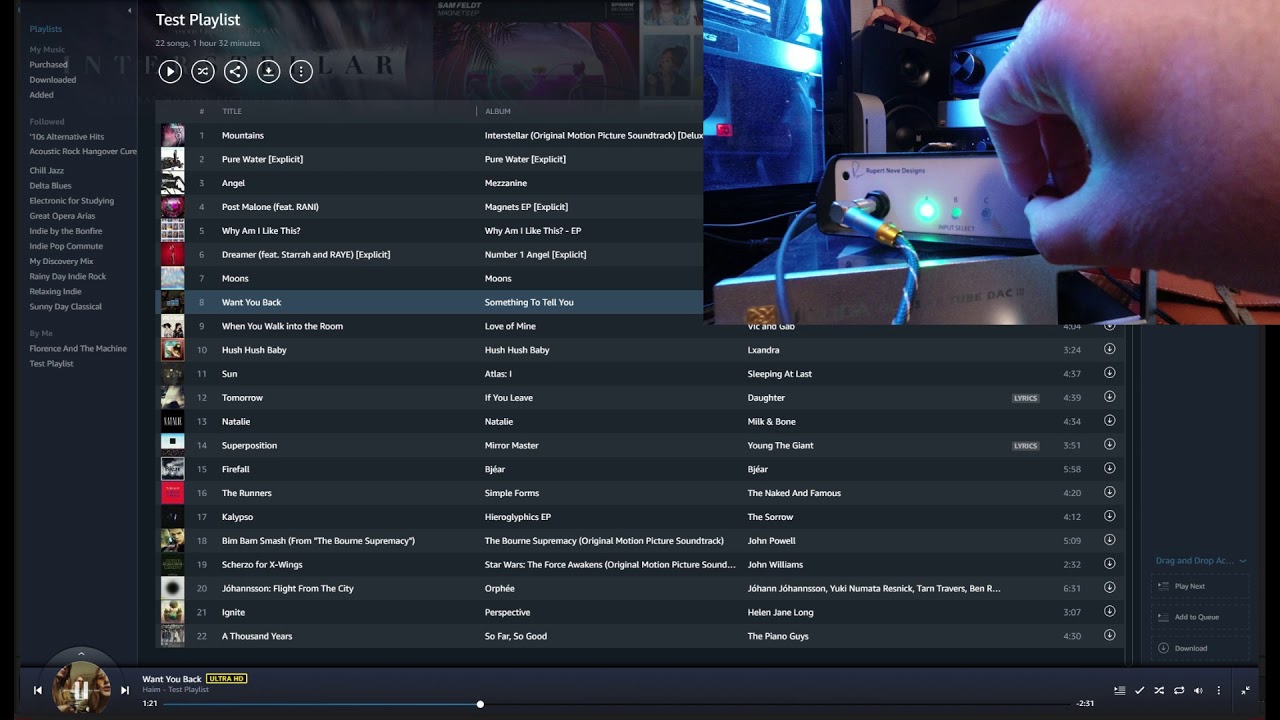Download the song Tomorrow

coord(1109,397)
